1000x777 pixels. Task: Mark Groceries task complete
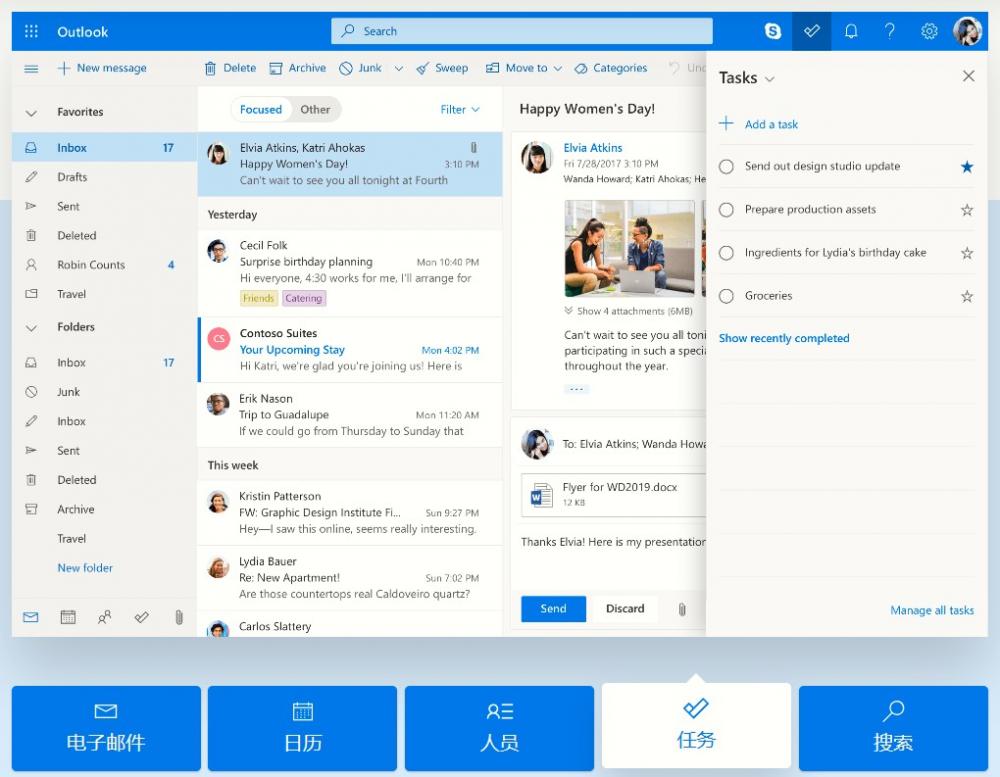726,296
